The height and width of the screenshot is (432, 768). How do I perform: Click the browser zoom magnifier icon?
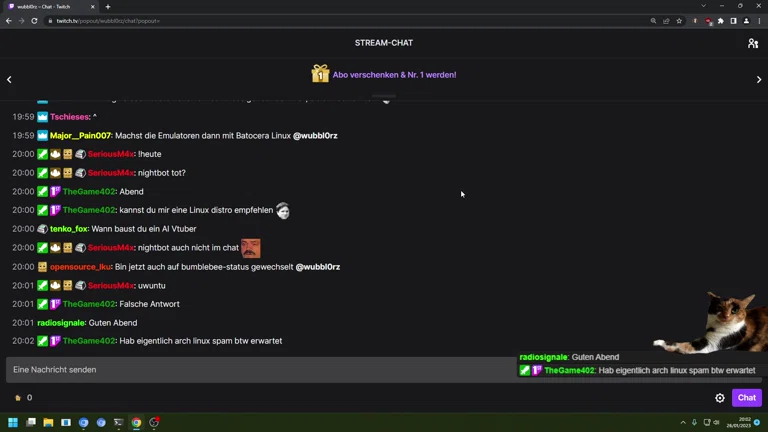point(653,21)
